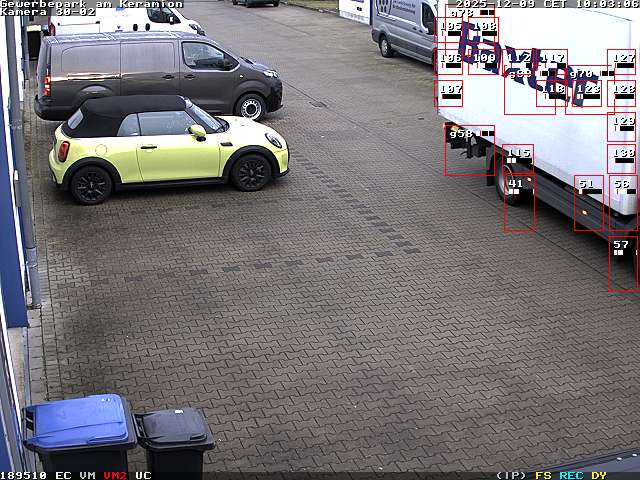Select motion detection box 958
The width and height of the screenshot is (640, 480).
[x=469, y=150]
